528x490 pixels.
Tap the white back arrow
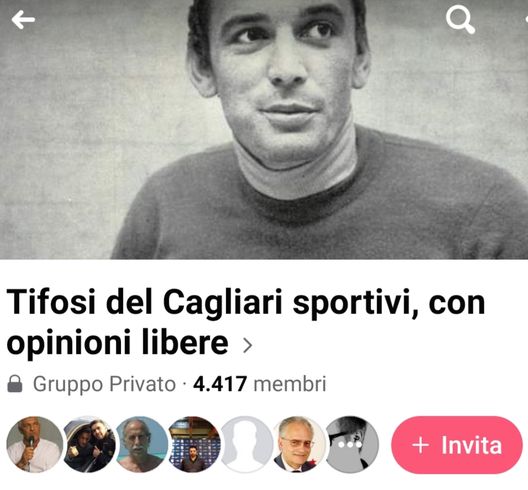(23, 20)
